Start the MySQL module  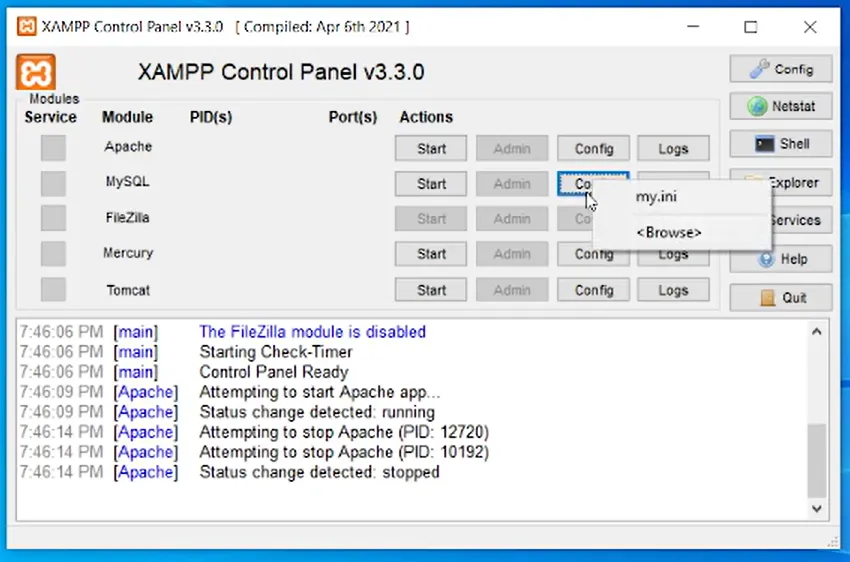point(431,184)
